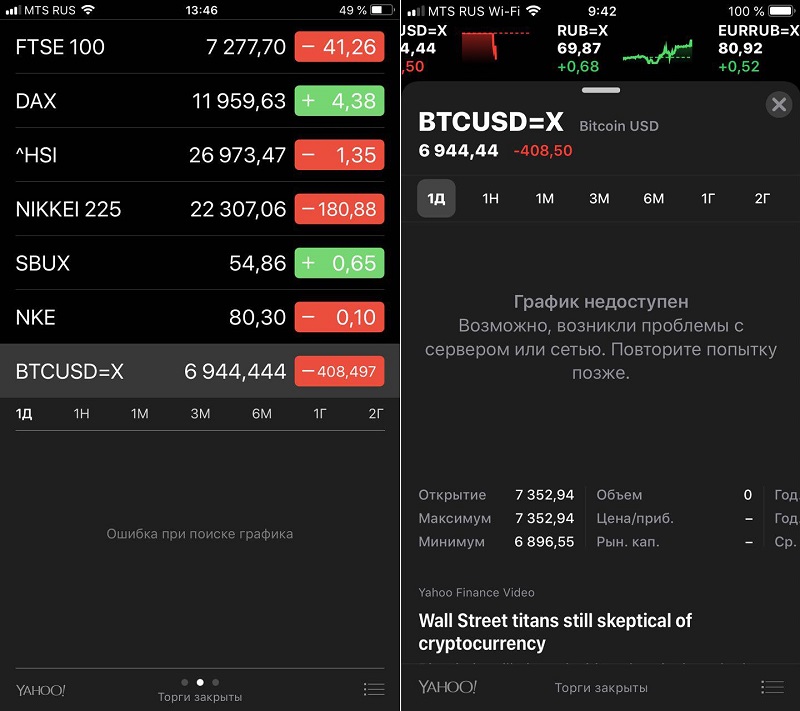Tap the Yahoo logo on left screen
The image size is (800, 711).
click(x=41, y=690)
